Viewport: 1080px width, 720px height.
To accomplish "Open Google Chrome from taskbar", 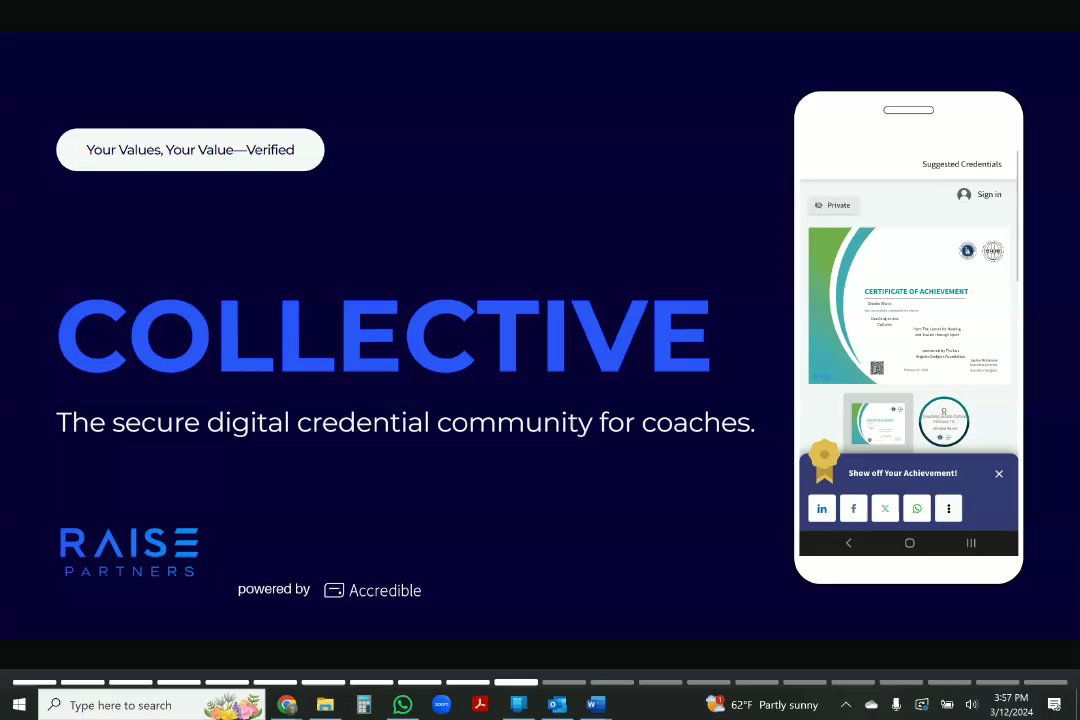I will 287,704.
